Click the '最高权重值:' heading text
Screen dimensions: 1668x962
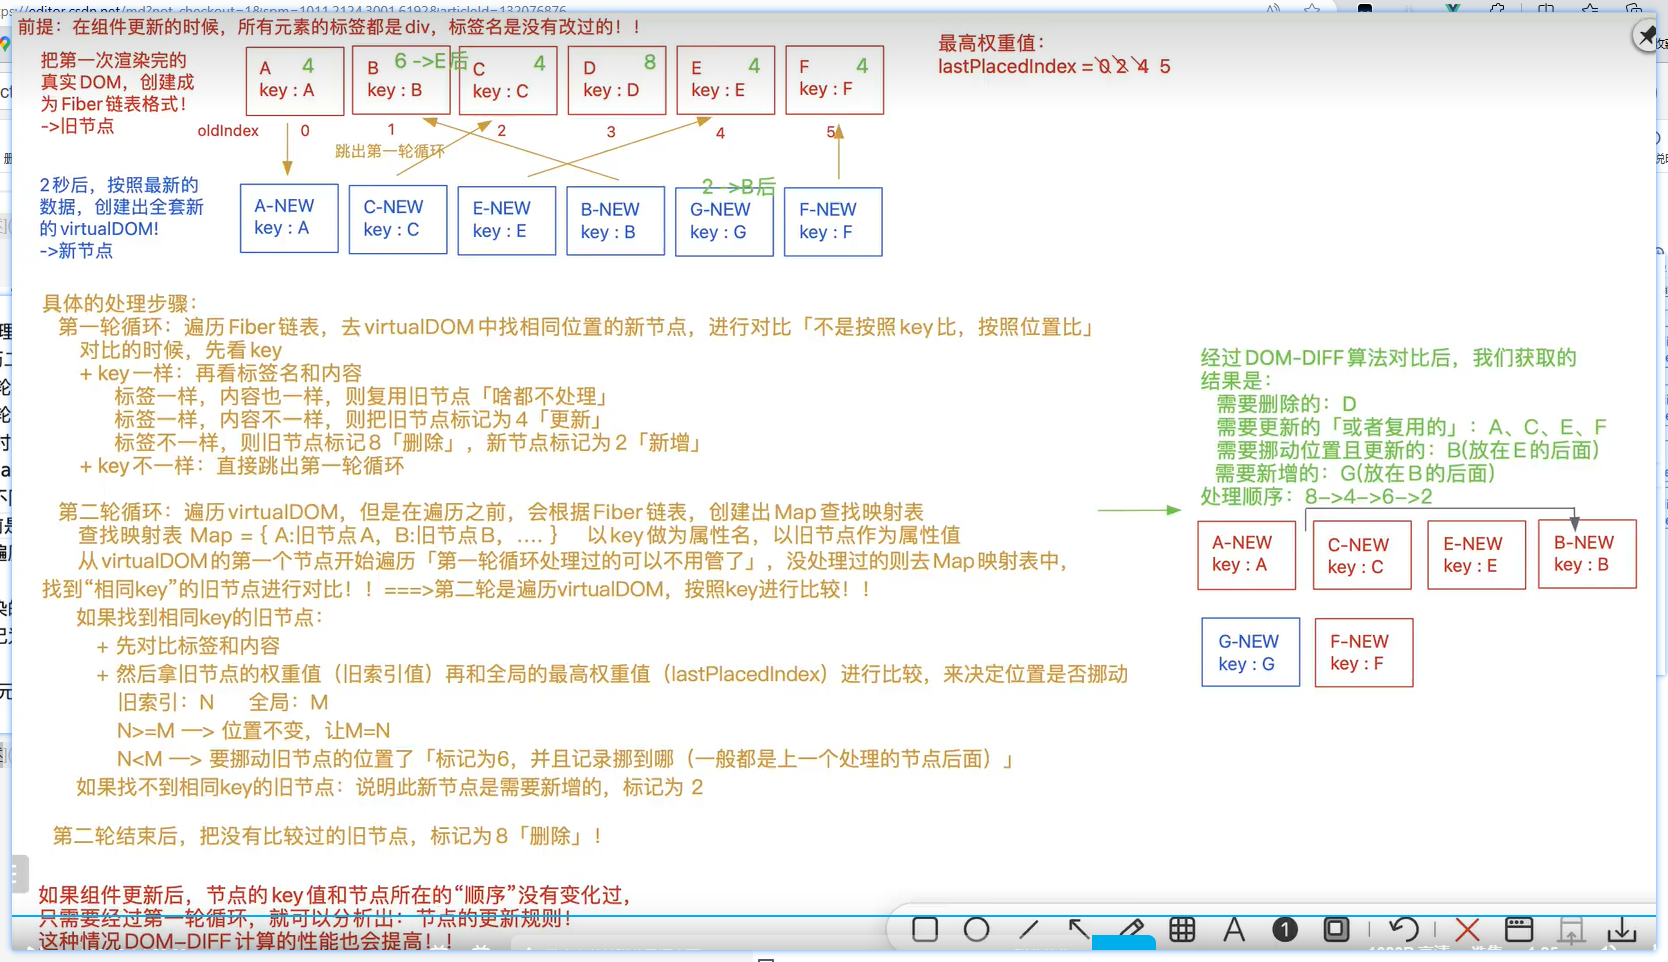click(x=991, y=43)
